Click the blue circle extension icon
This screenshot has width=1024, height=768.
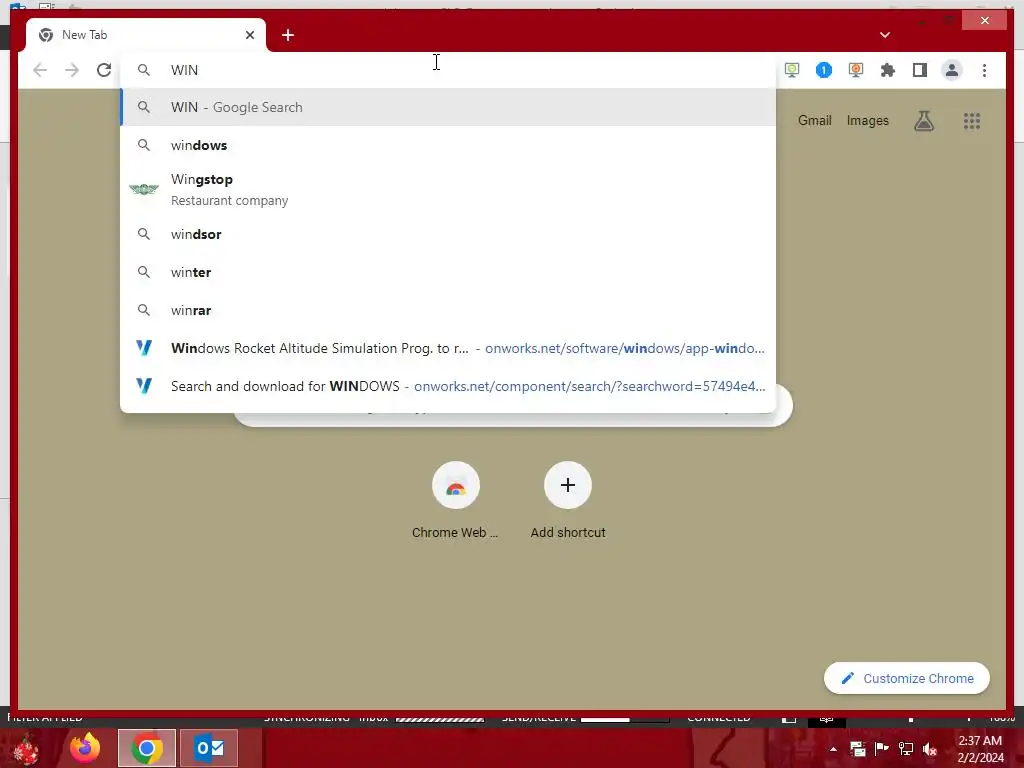(824, 70)
